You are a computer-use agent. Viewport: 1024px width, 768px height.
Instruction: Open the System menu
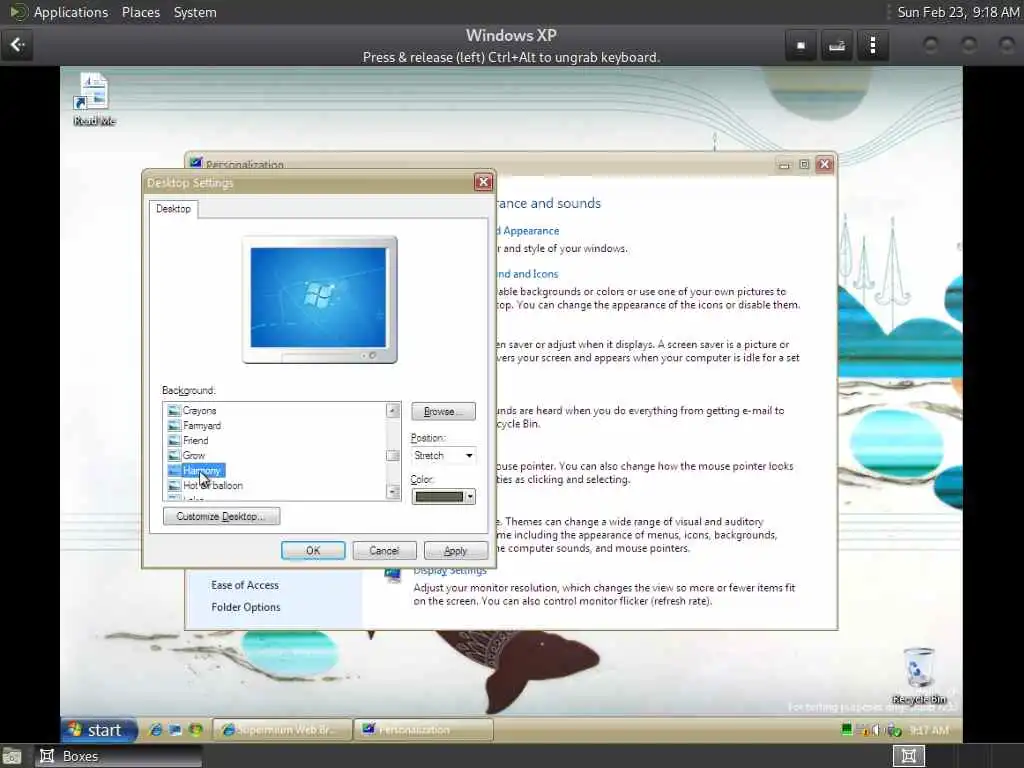point(195,12)
